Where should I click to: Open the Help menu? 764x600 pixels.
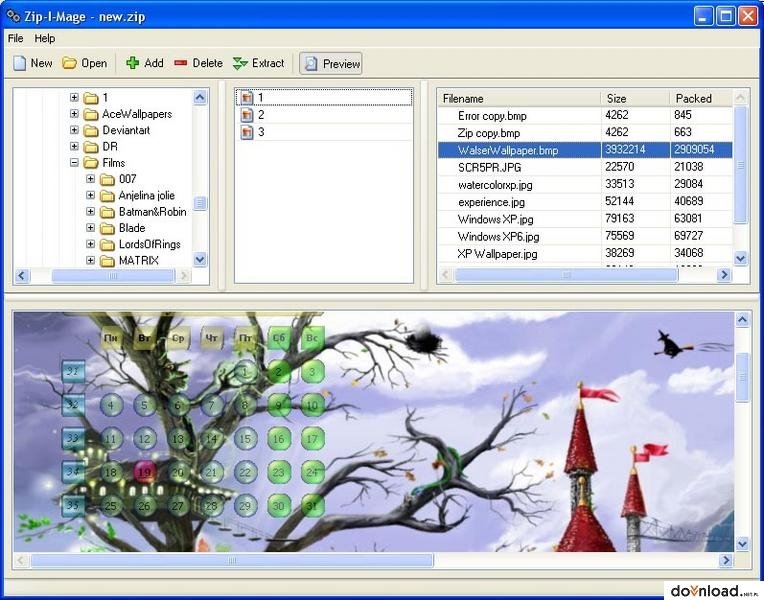(45, 38)
